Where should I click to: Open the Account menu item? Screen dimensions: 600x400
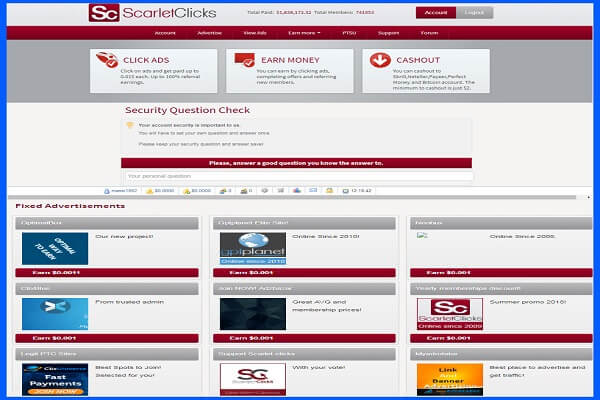tap(165, 33)
